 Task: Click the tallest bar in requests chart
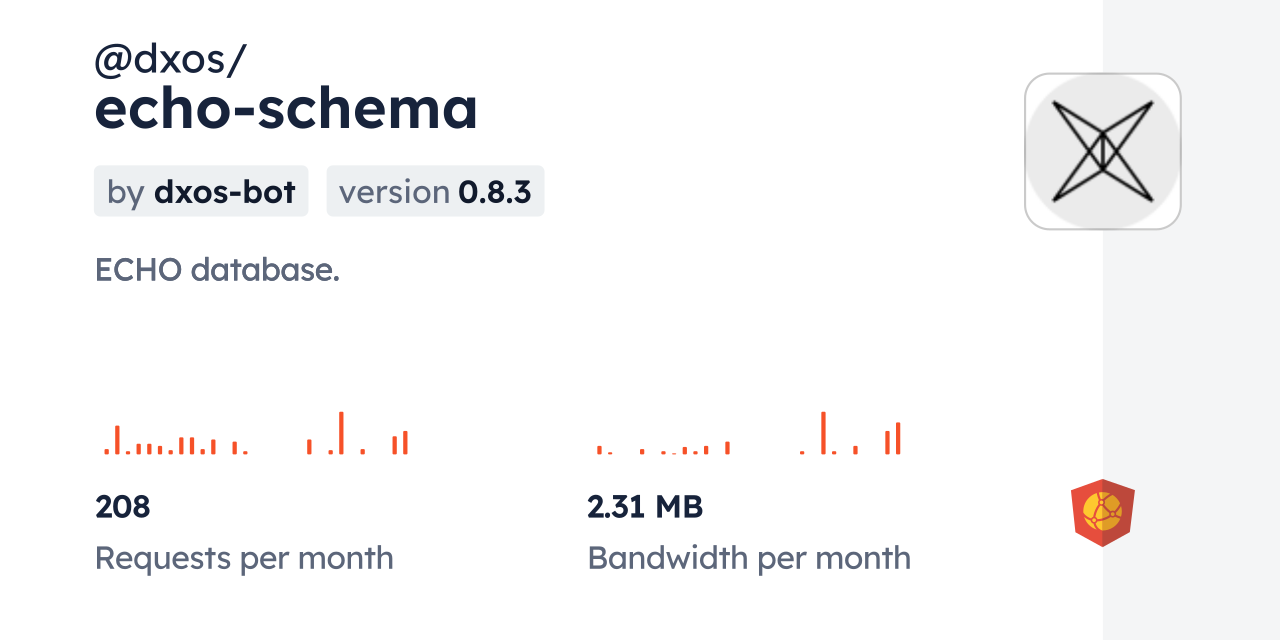(x=341, y=433)
